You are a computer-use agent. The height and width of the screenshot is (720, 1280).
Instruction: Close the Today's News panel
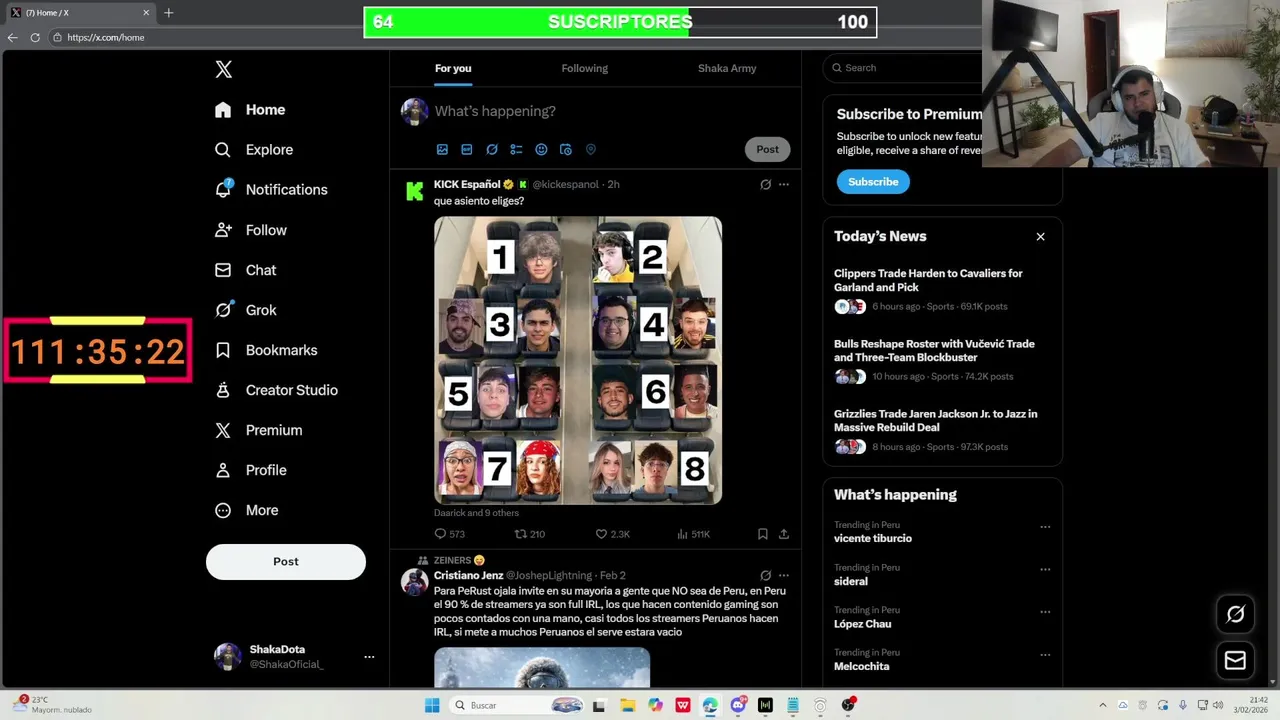[1040, 237]
